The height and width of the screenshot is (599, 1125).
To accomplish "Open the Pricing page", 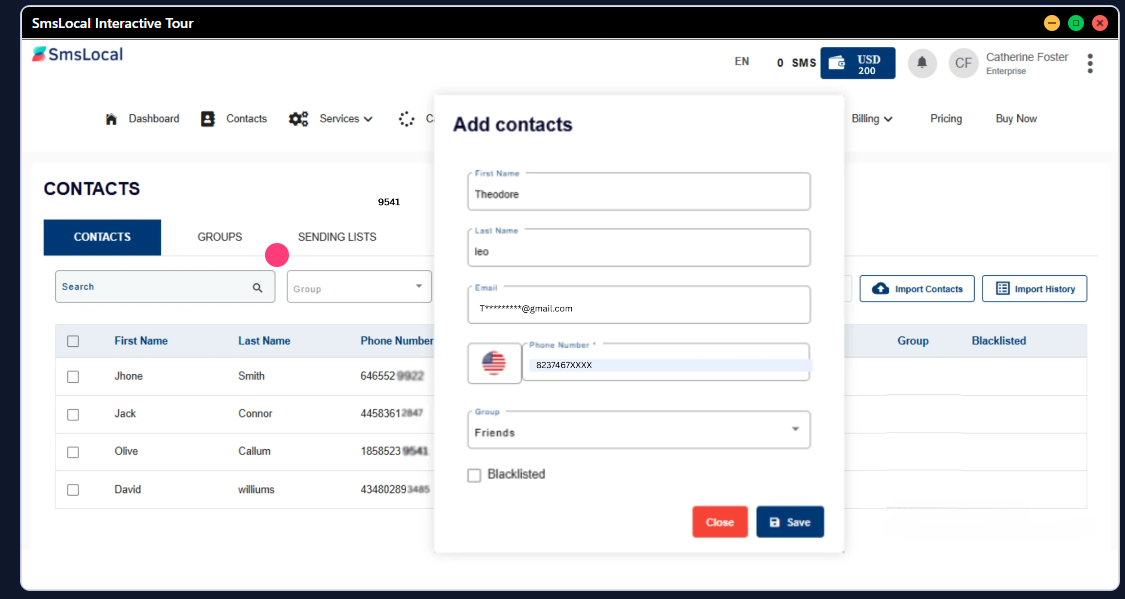I will [x=946, y=119].
